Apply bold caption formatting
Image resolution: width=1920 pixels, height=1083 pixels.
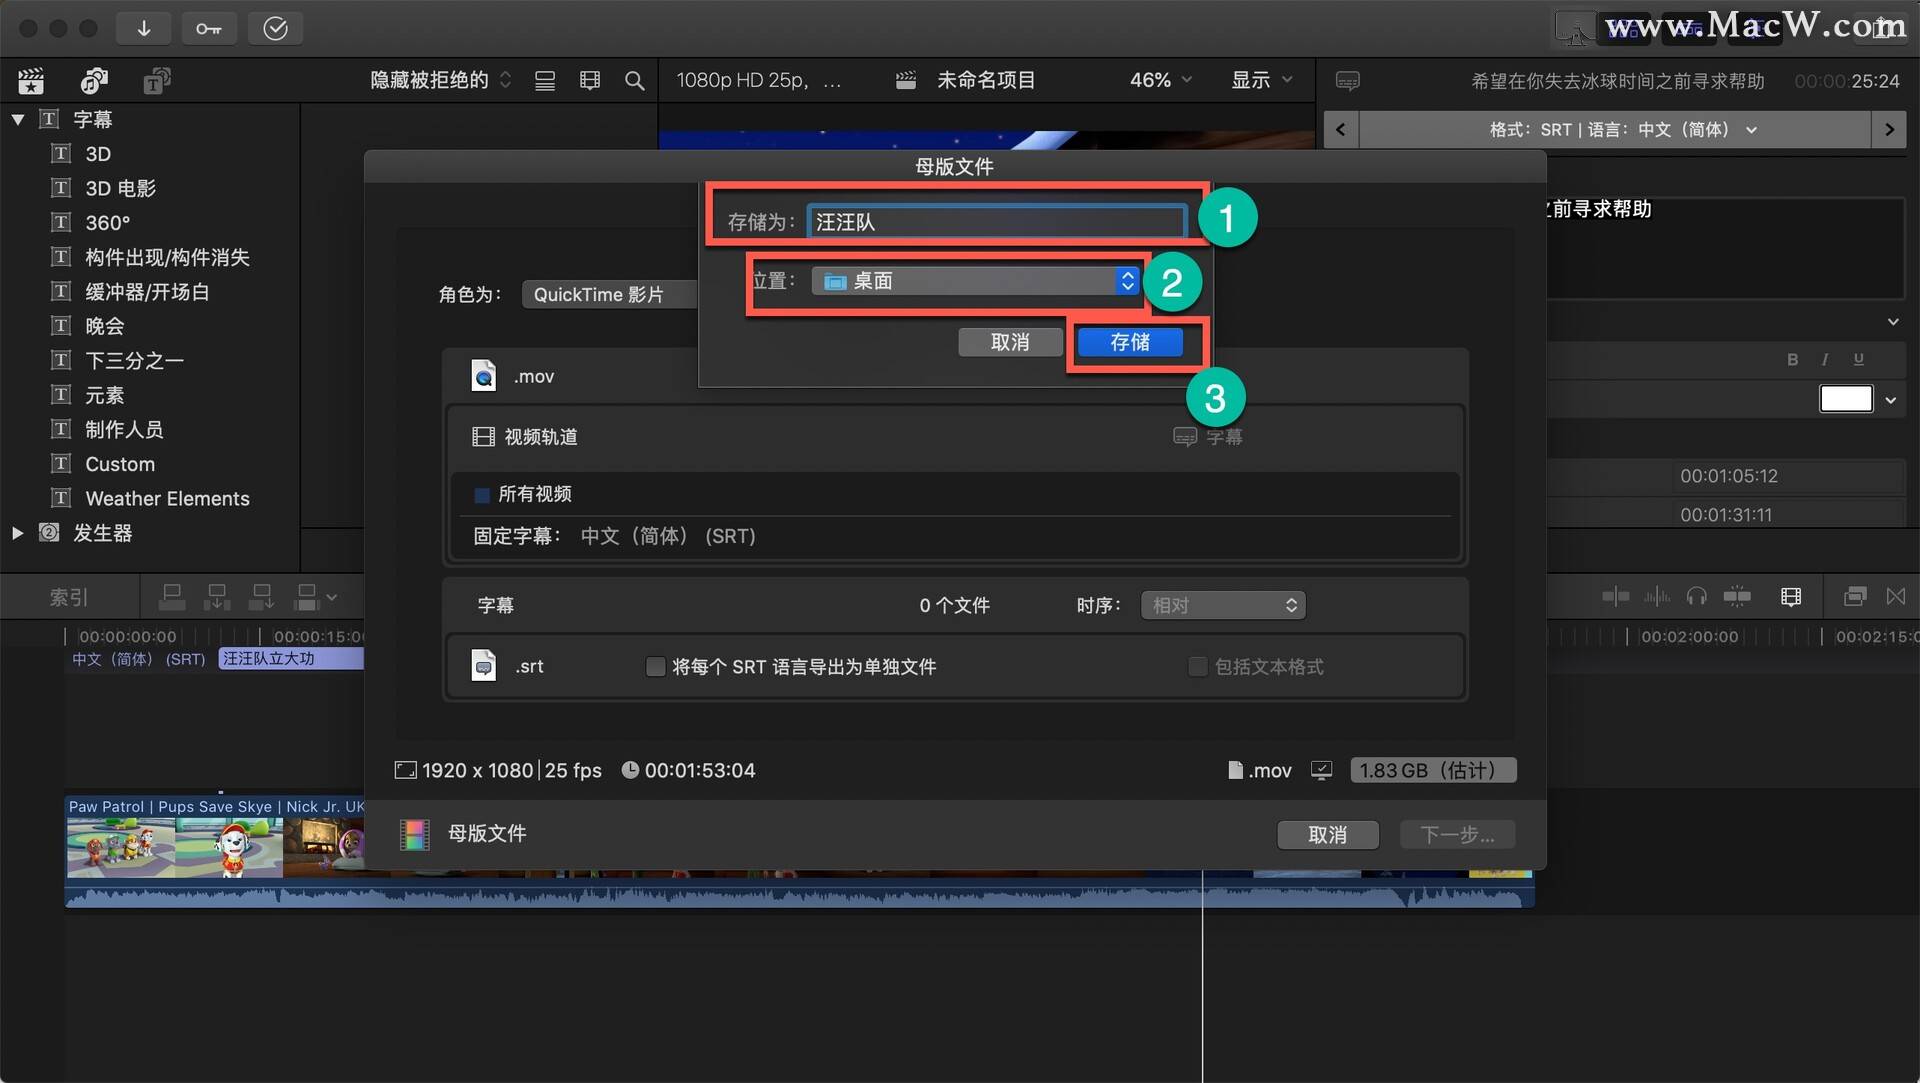1793,359
